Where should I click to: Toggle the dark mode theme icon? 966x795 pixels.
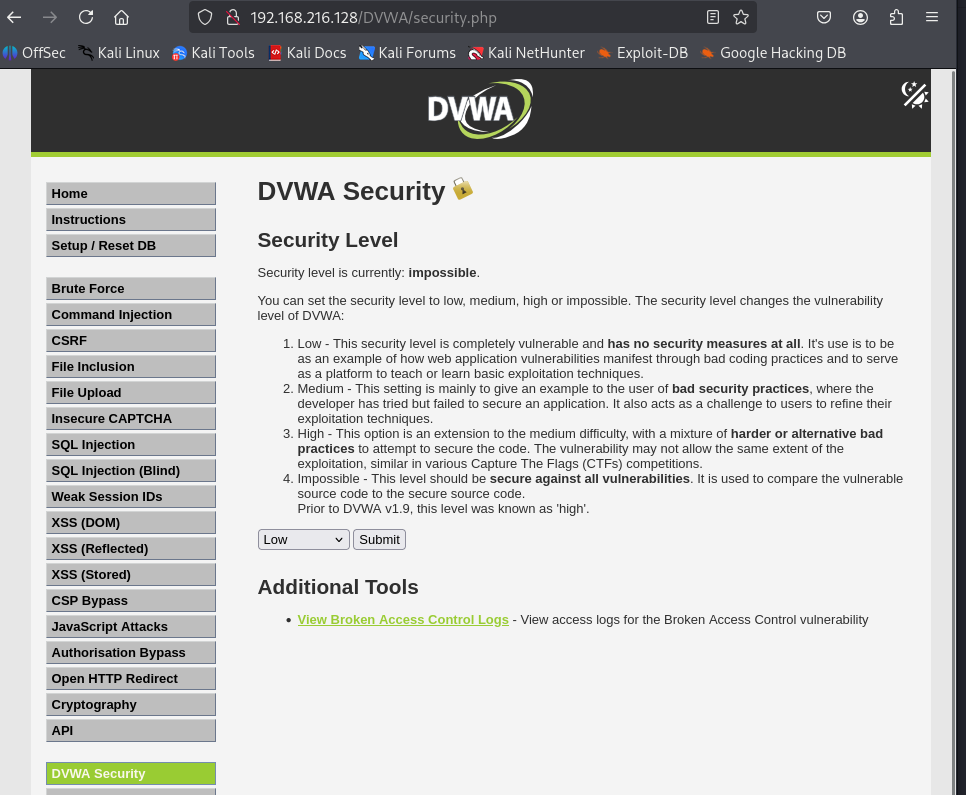915,95
